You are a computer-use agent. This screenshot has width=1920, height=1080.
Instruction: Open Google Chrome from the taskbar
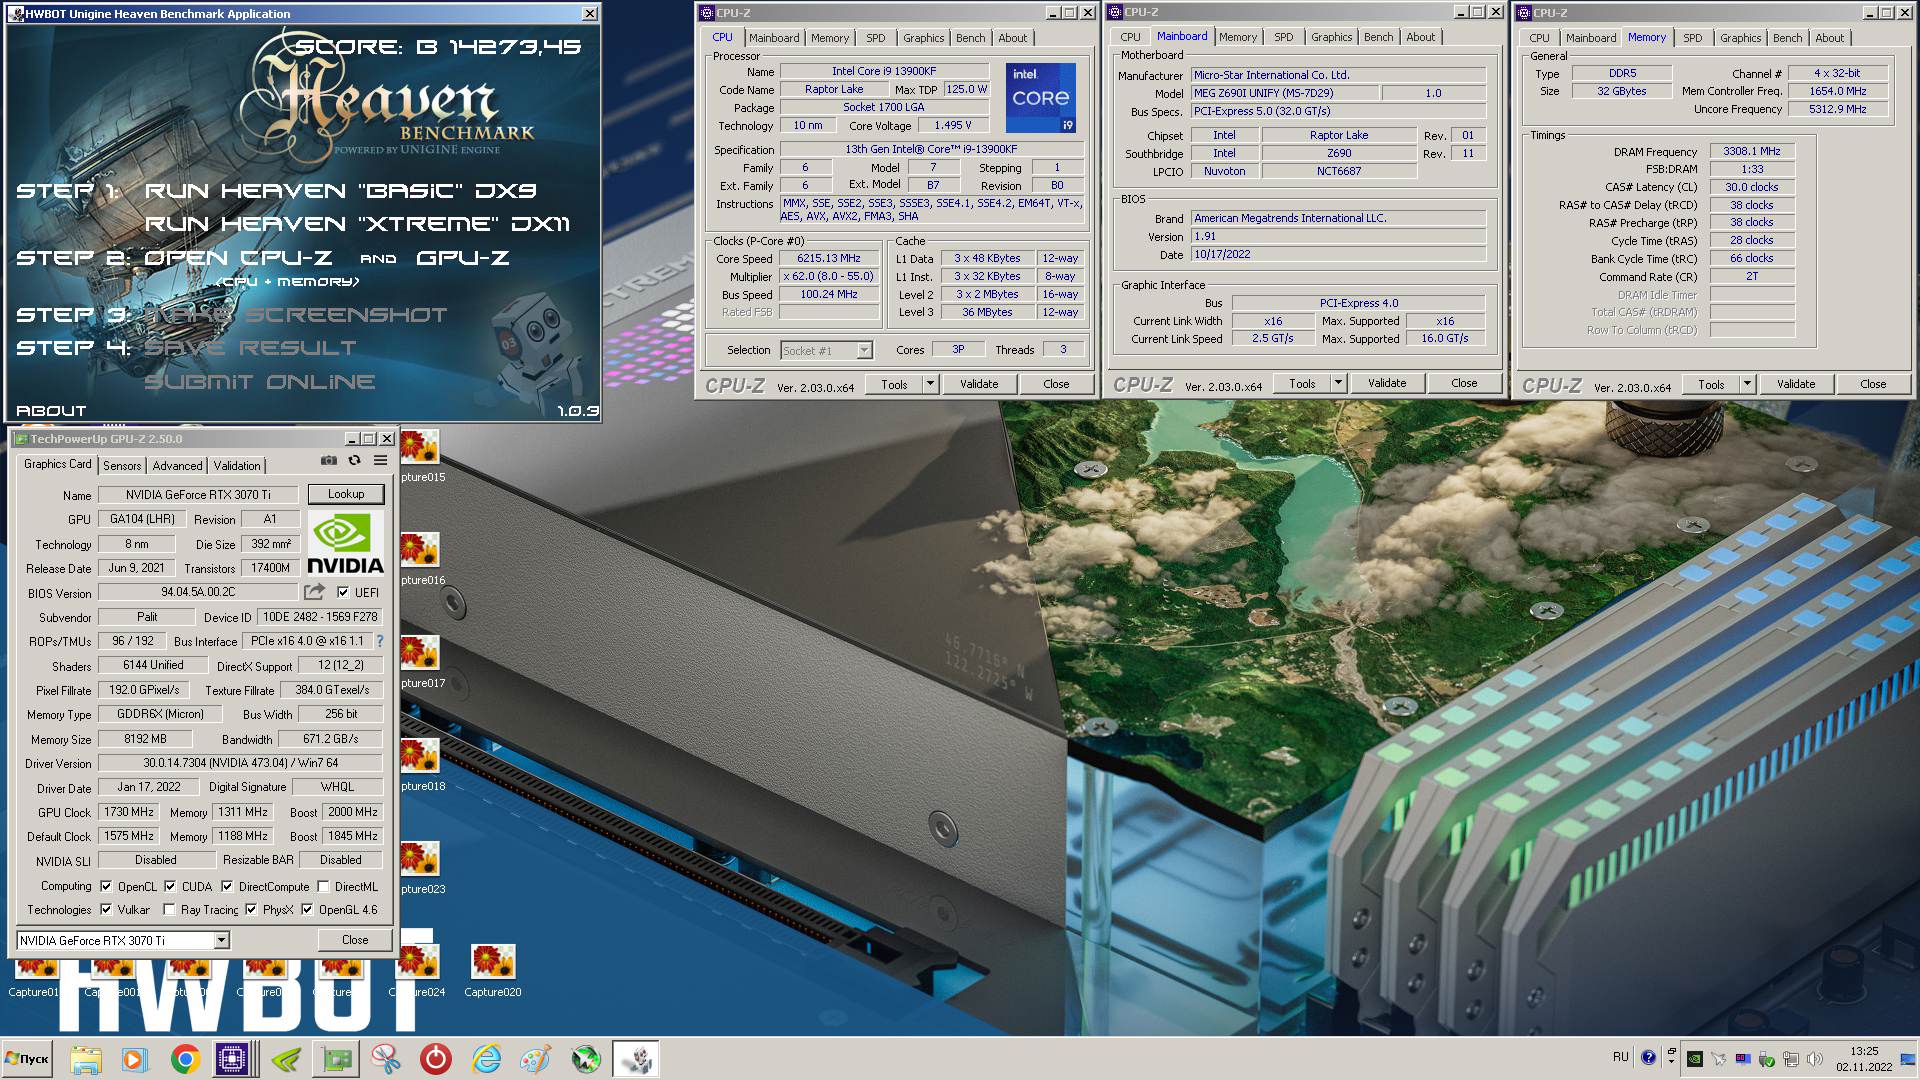(x=185, y=1059)
